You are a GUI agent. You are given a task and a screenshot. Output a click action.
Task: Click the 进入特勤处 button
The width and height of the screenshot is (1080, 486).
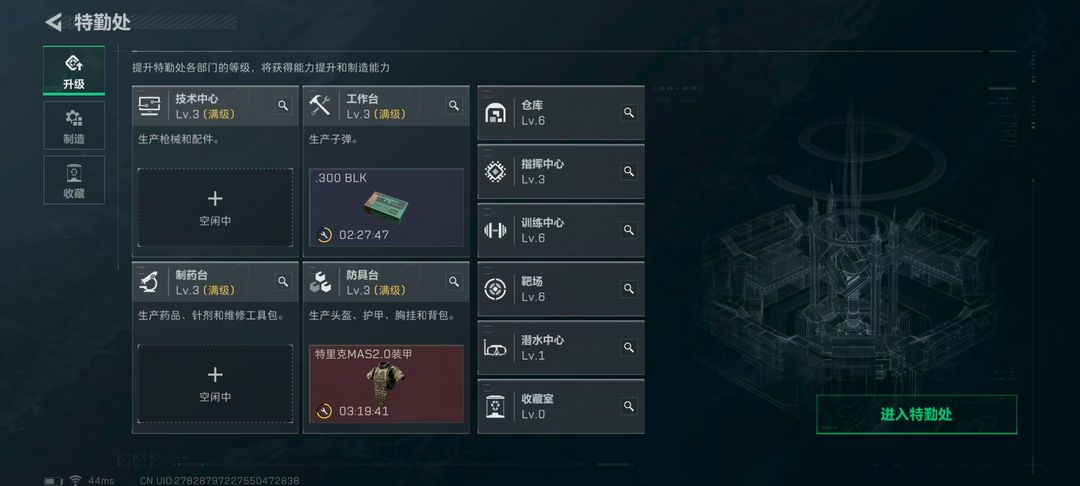(916, 414)
